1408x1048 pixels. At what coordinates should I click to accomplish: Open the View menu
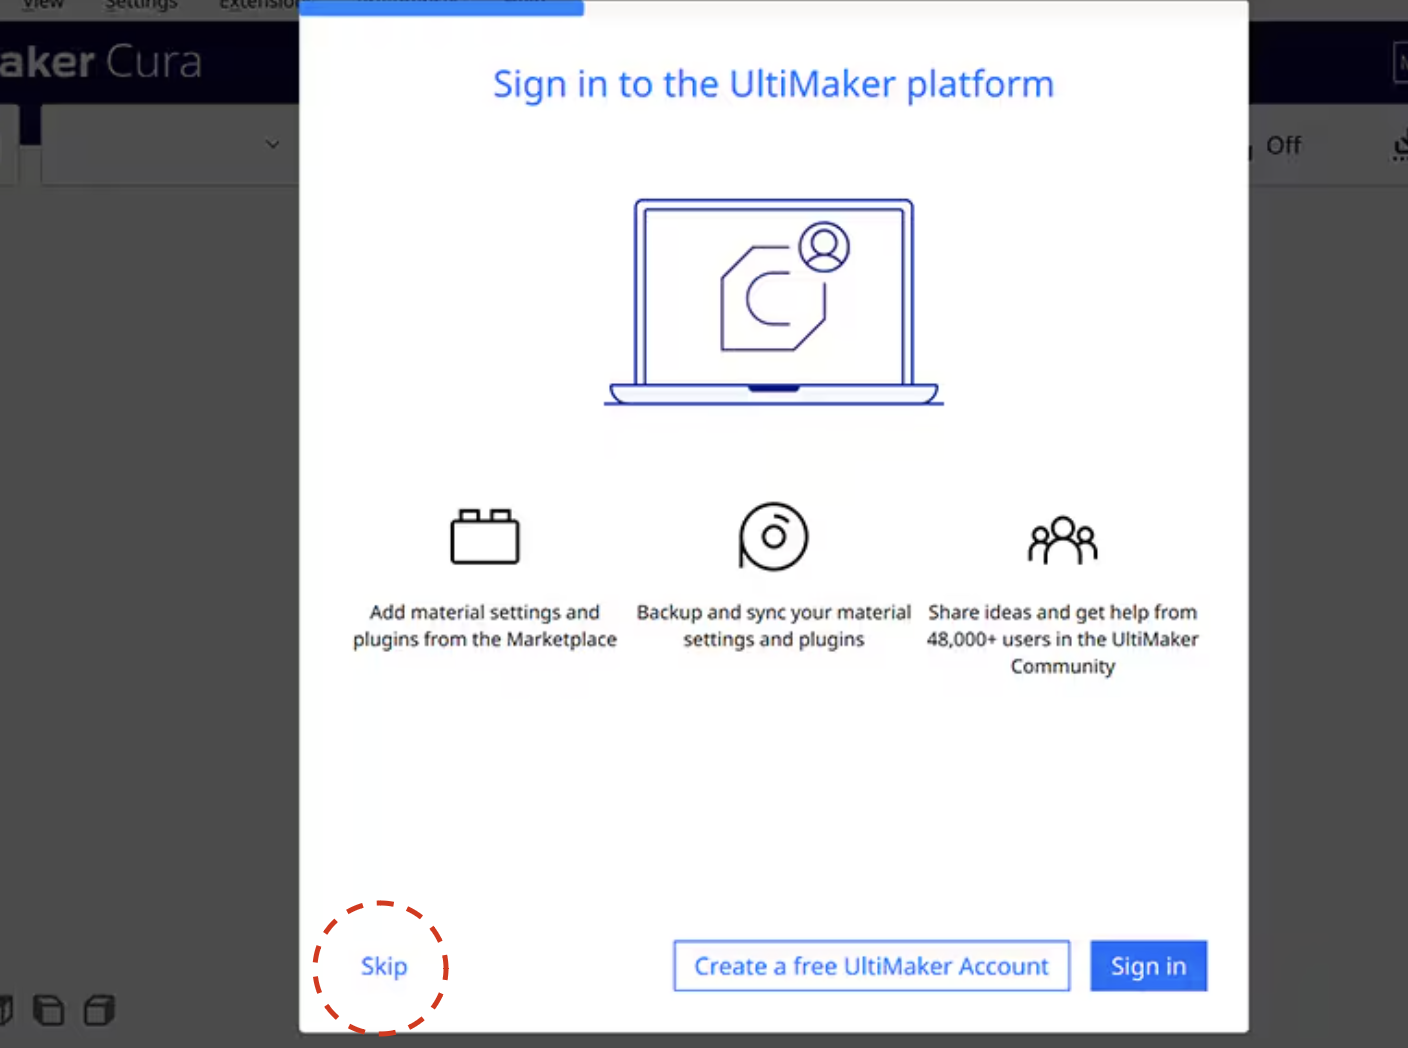pos(43,5)
